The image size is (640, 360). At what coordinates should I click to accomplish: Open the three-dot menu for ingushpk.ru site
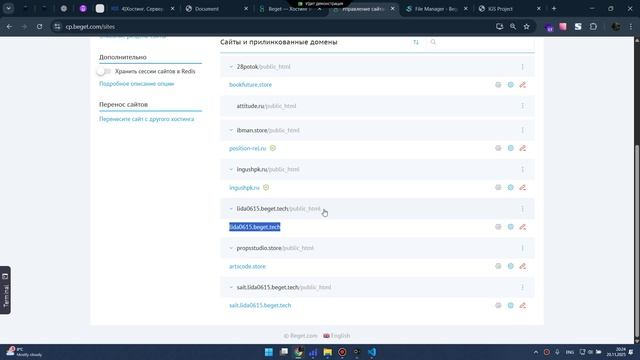click(522, 169)
